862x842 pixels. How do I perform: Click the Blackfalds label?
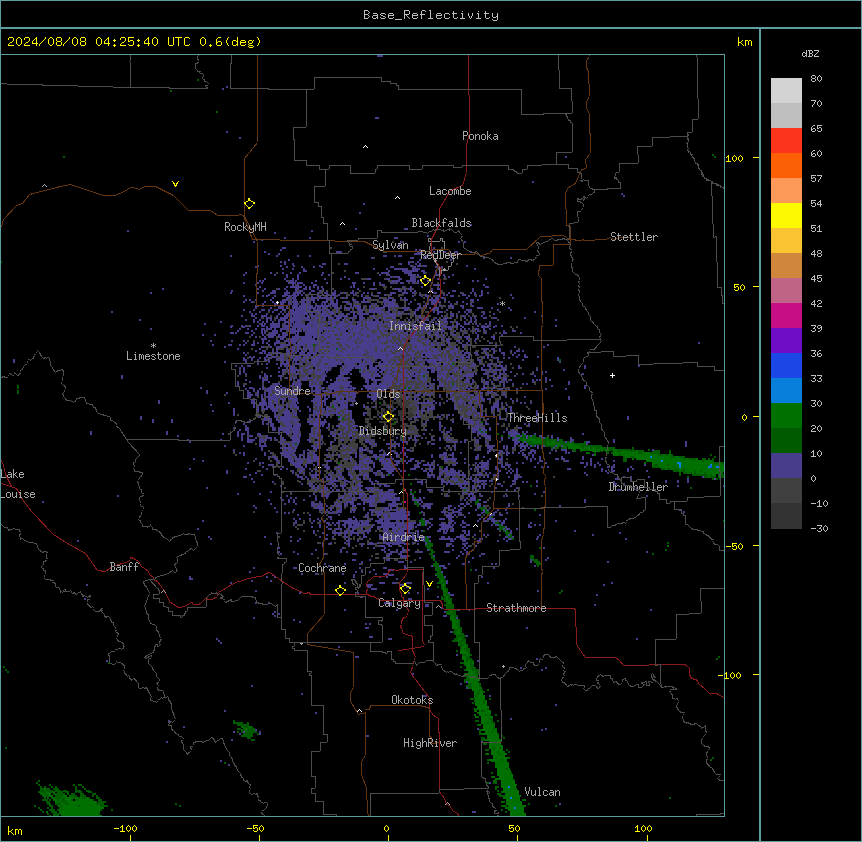point(441,223)
